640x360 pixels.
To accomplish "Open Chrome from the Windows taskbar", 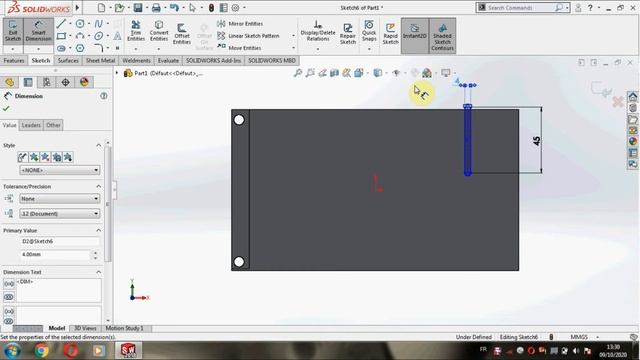I will [x=41, y=350].
